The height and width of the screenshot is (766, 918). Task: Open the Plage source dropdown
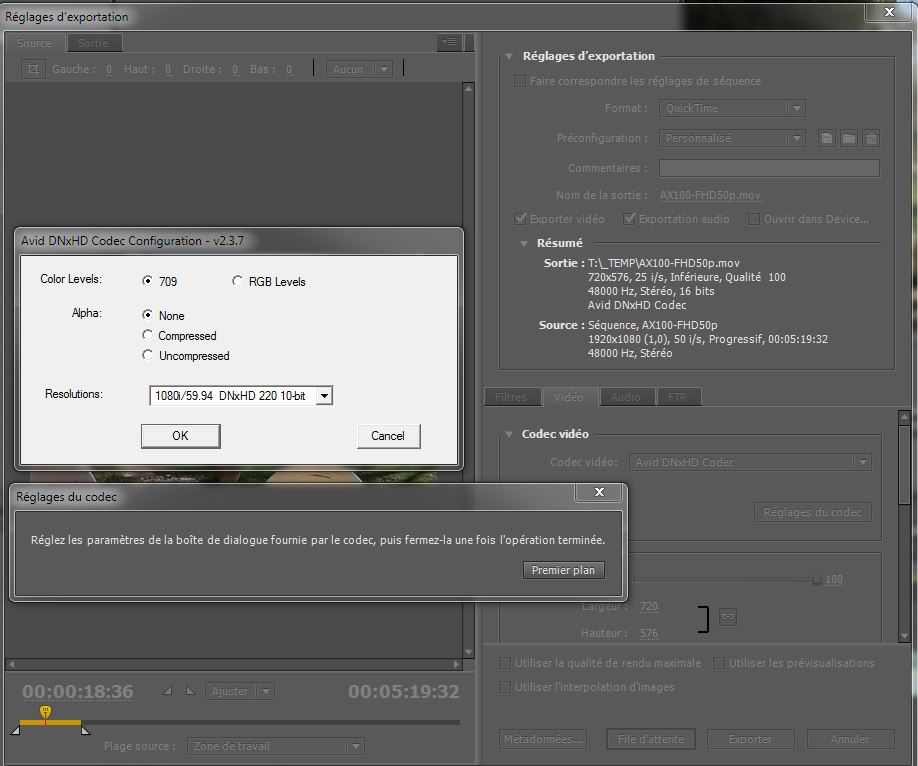pyautogui.click(x=275, y=746)
